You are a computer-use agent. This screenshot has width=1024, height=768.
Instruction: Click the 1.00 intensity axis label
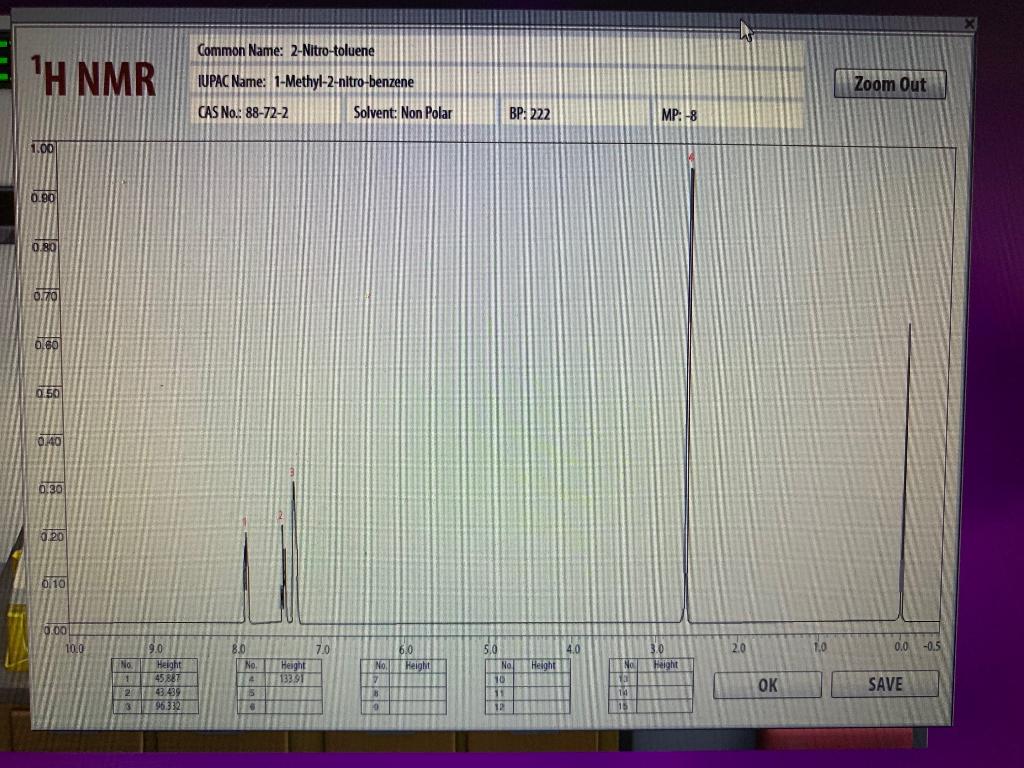[x=42, y=148]
